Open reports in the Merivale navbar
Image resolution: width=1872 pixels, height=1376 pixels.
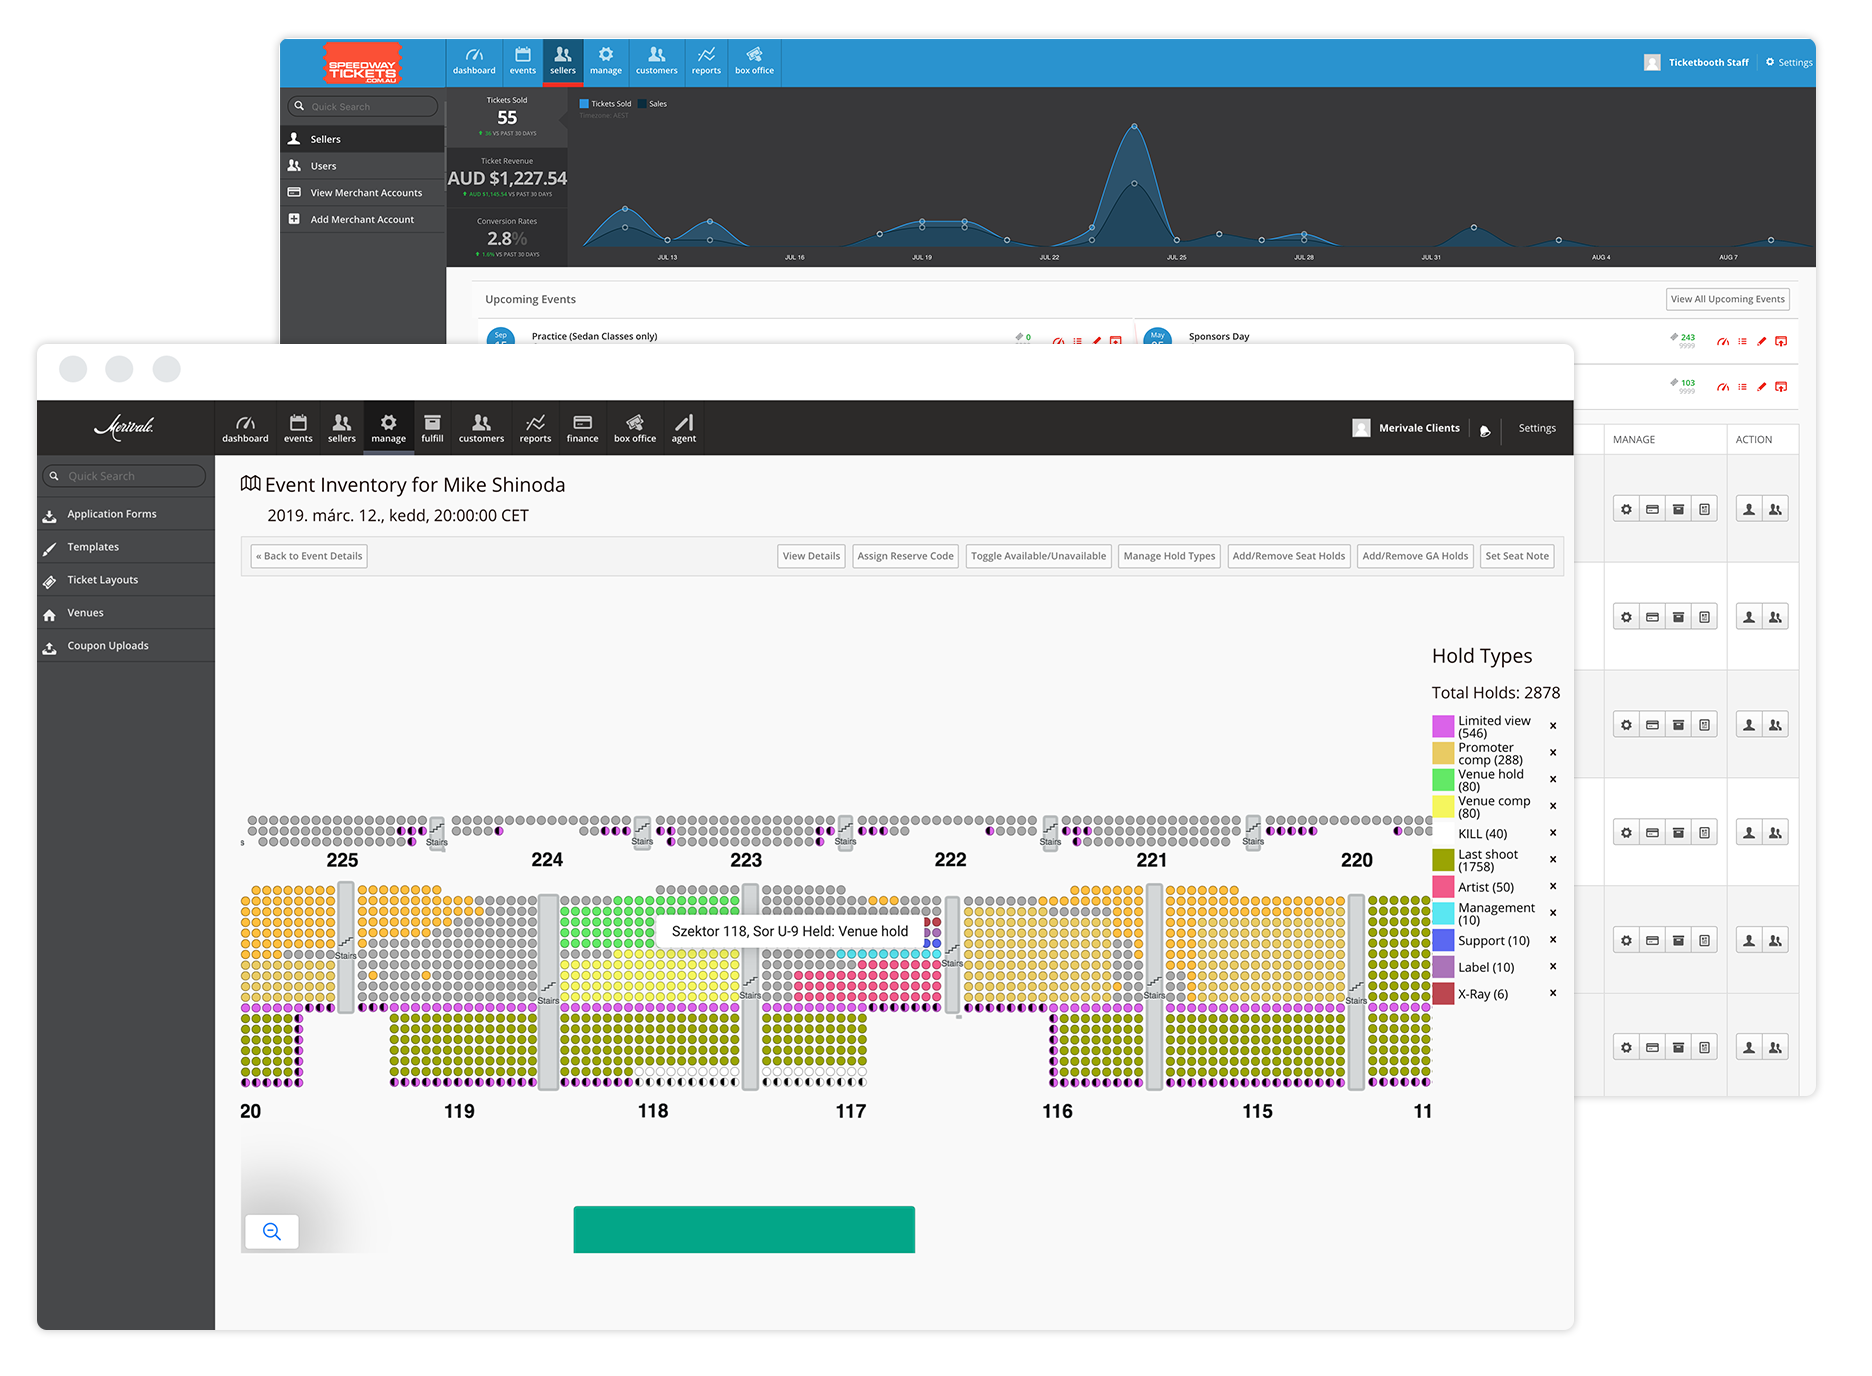click(535, 428)
